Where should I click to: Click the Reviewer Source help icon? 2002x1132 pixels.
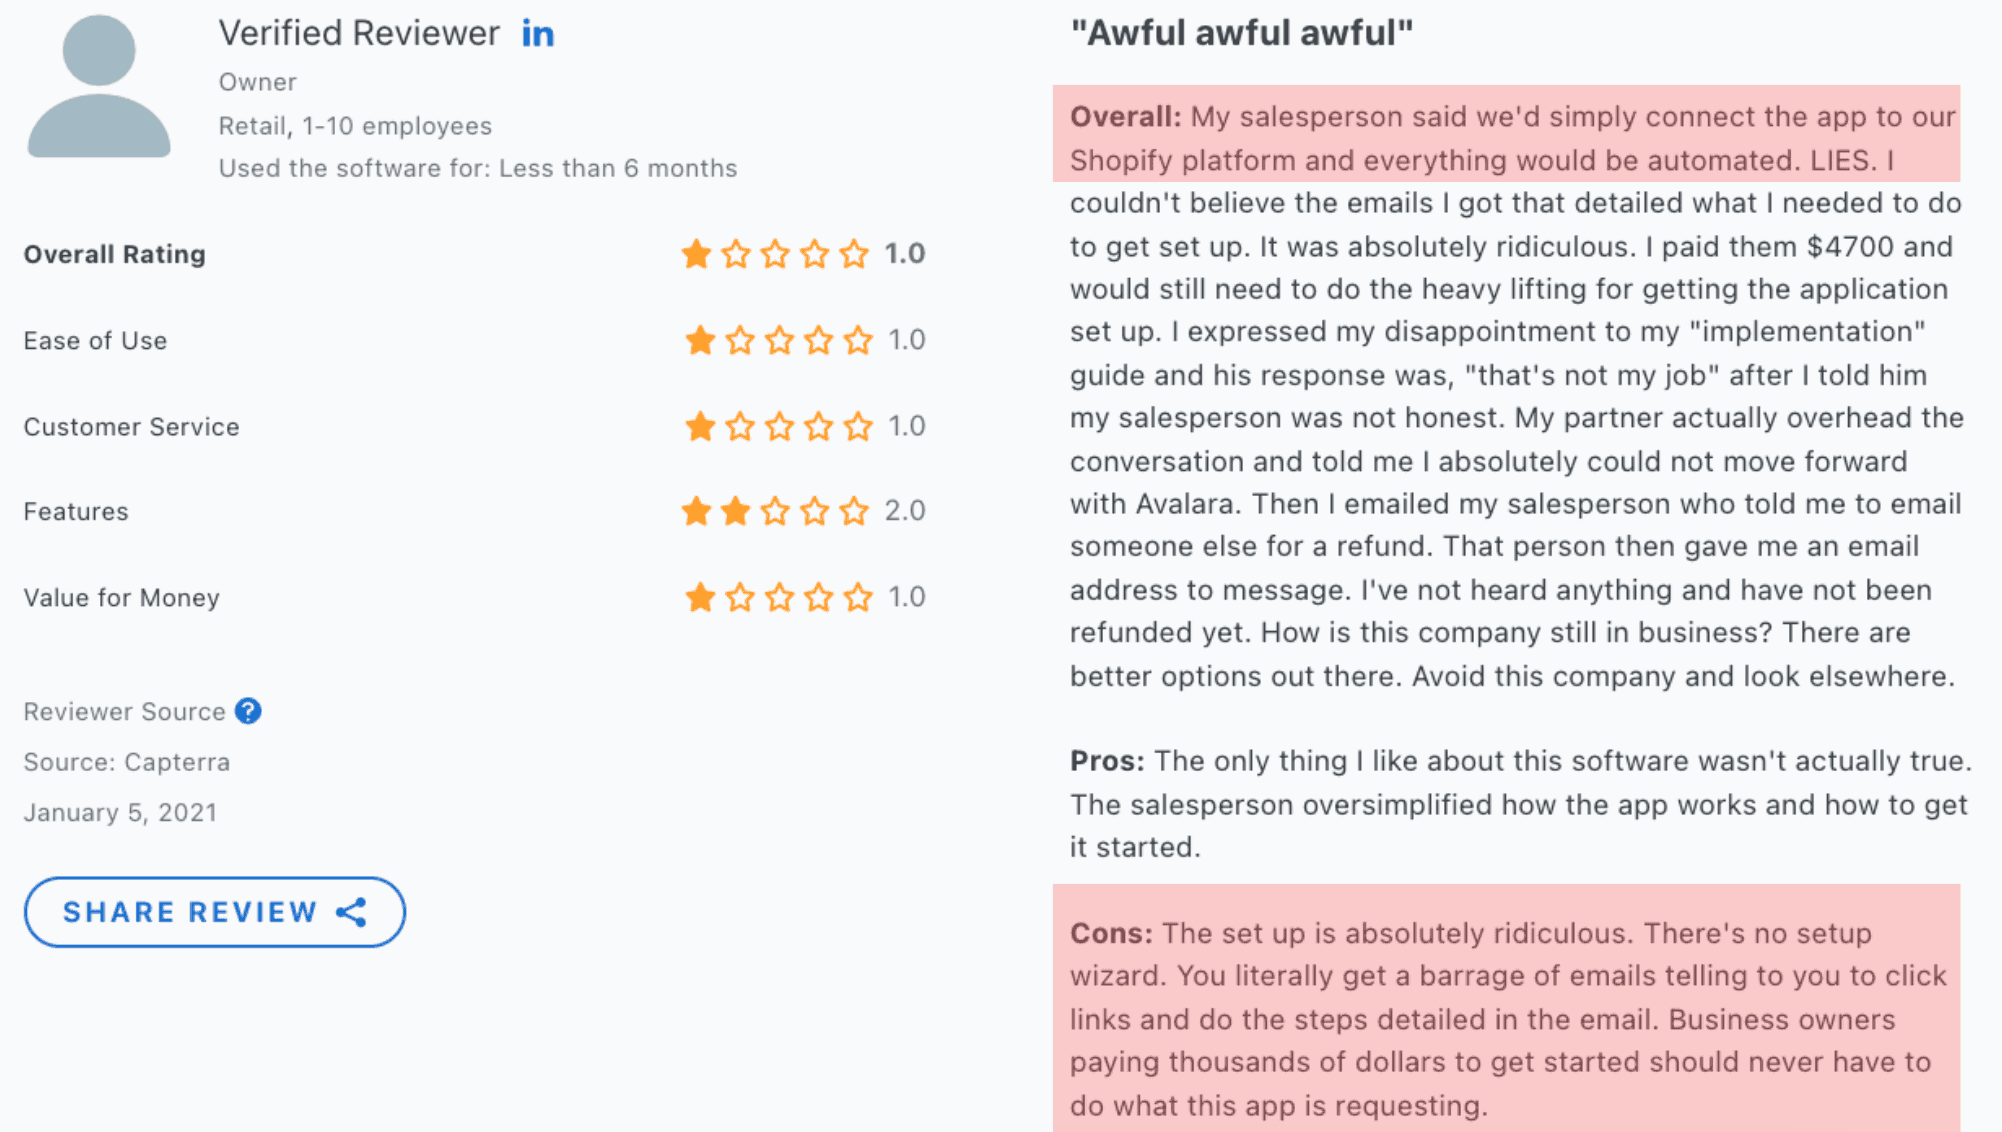pos(248,711)
